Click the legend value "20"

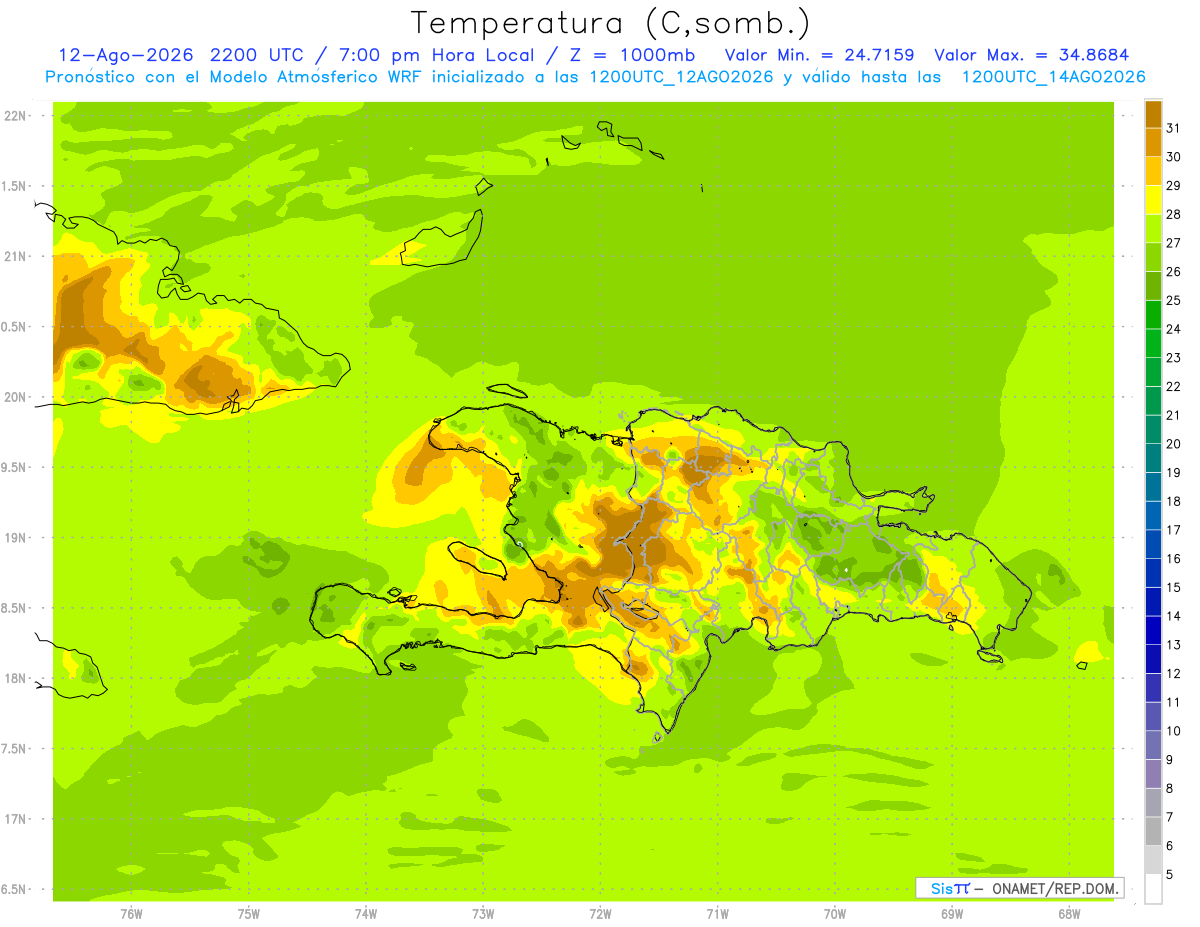(1173, 443)
